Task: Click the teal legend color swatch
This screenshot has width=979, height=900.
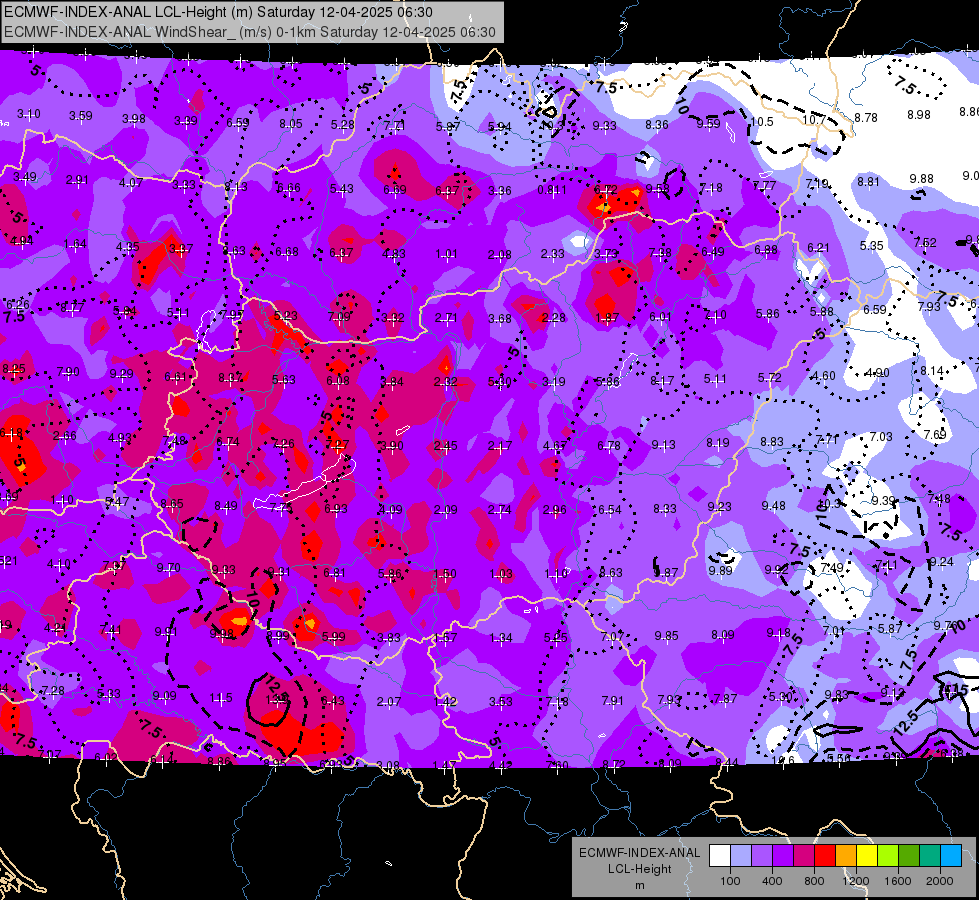Action: point(930,855)
